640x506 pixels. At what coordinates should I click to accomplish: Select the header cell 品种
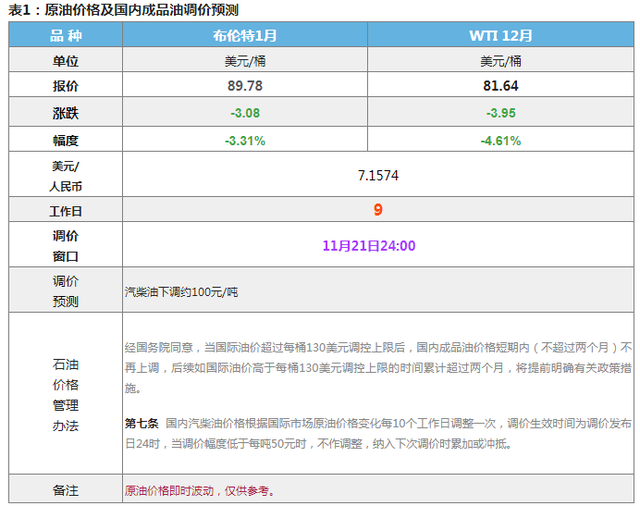[66, 36]
